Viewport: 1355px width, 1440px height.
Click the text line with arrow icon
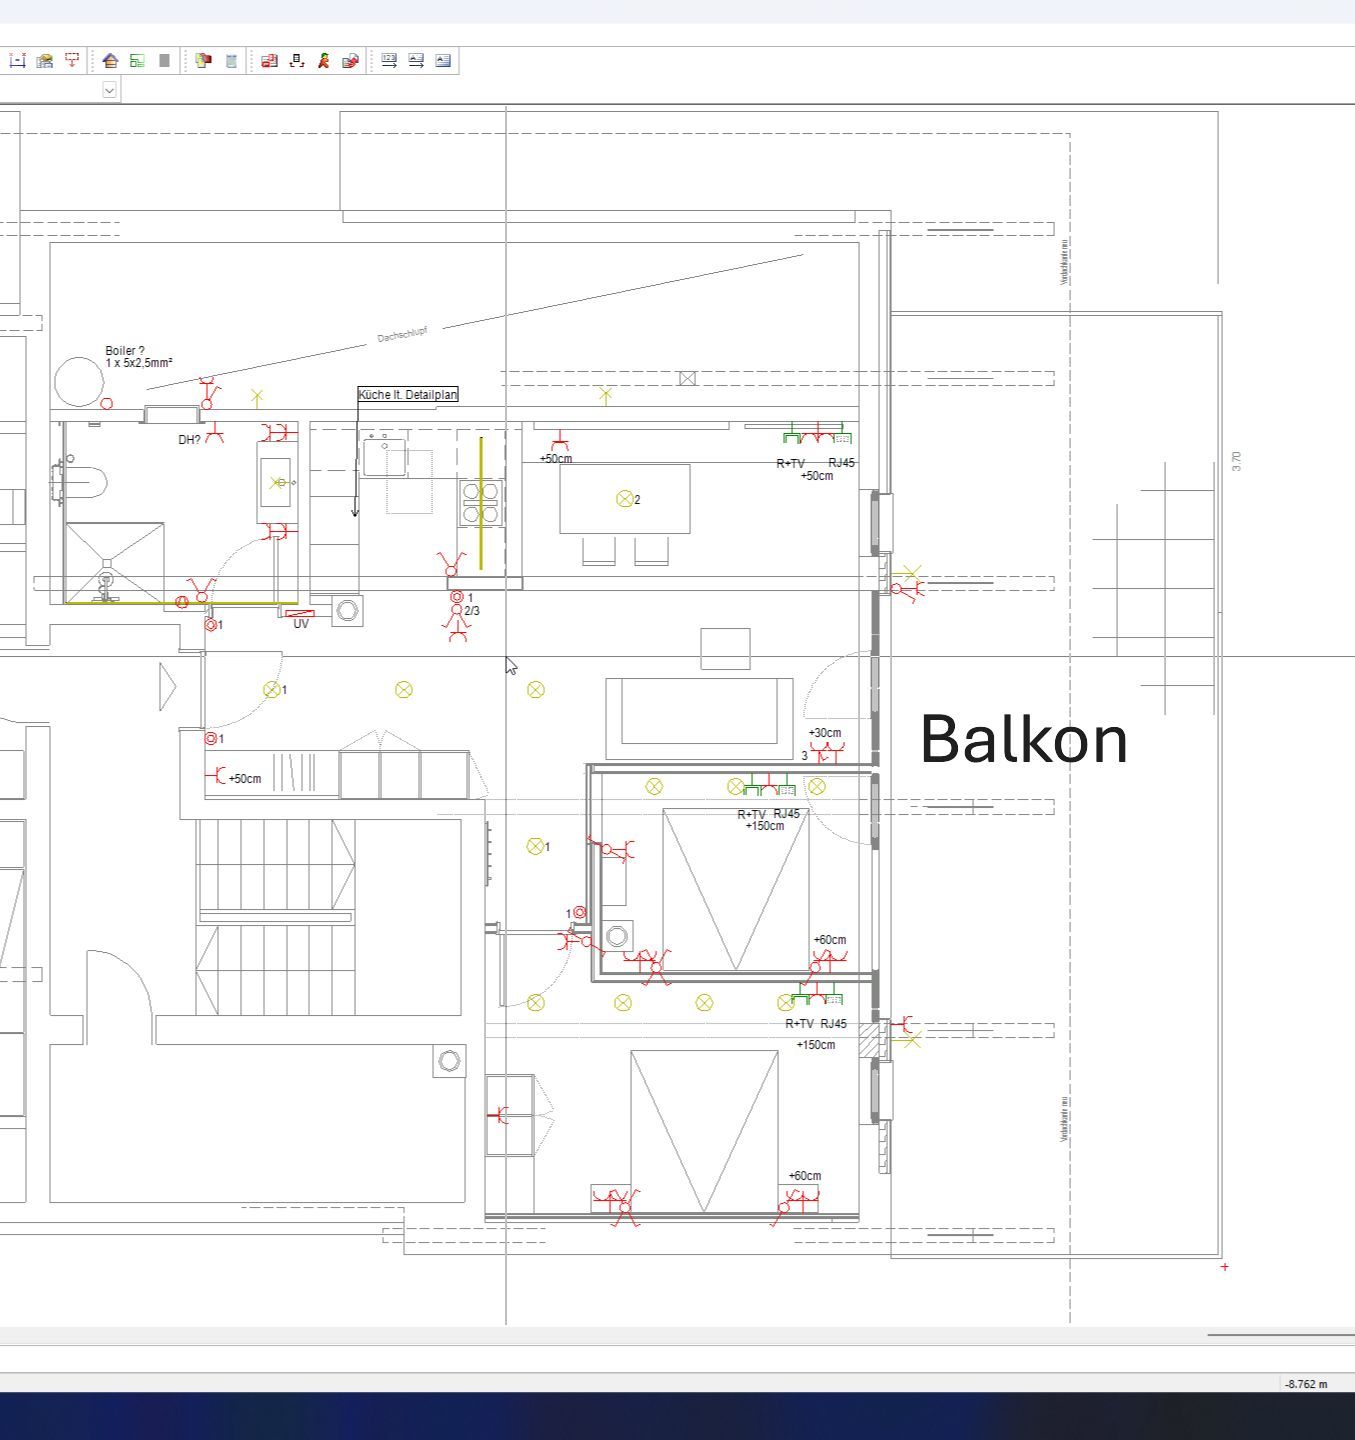click(x=416, y=61)
